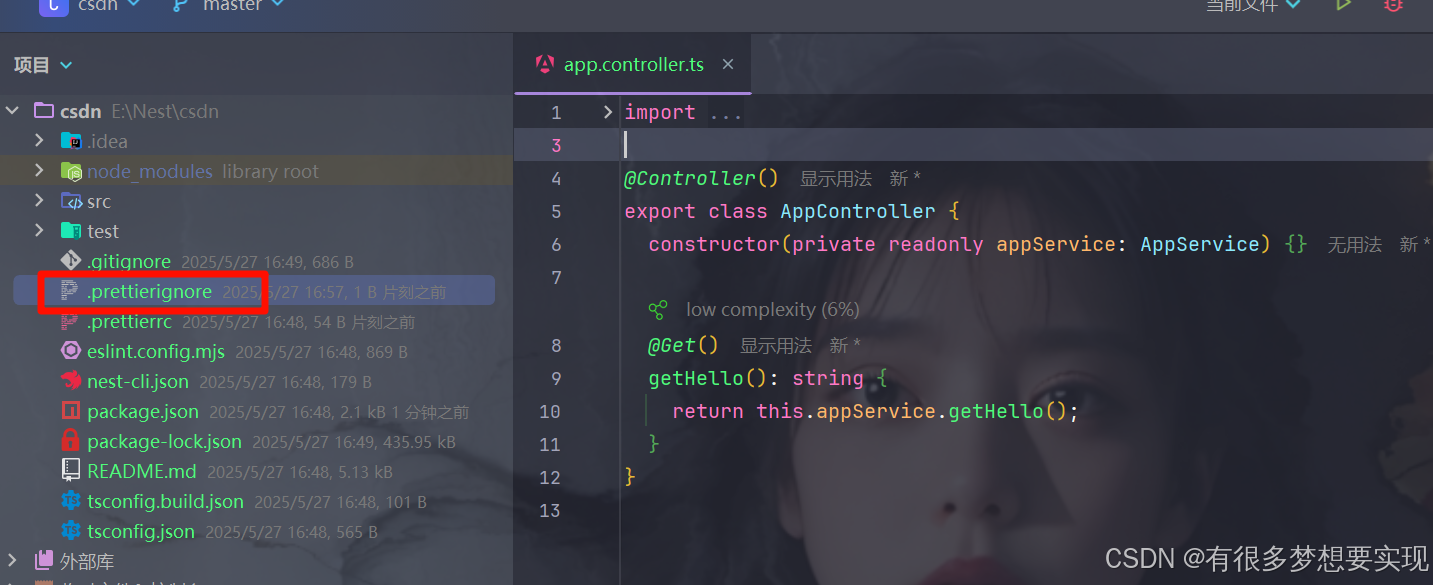Click the README.md file icon
Viewport: 1433px width, 585px height.
point(71,471)
